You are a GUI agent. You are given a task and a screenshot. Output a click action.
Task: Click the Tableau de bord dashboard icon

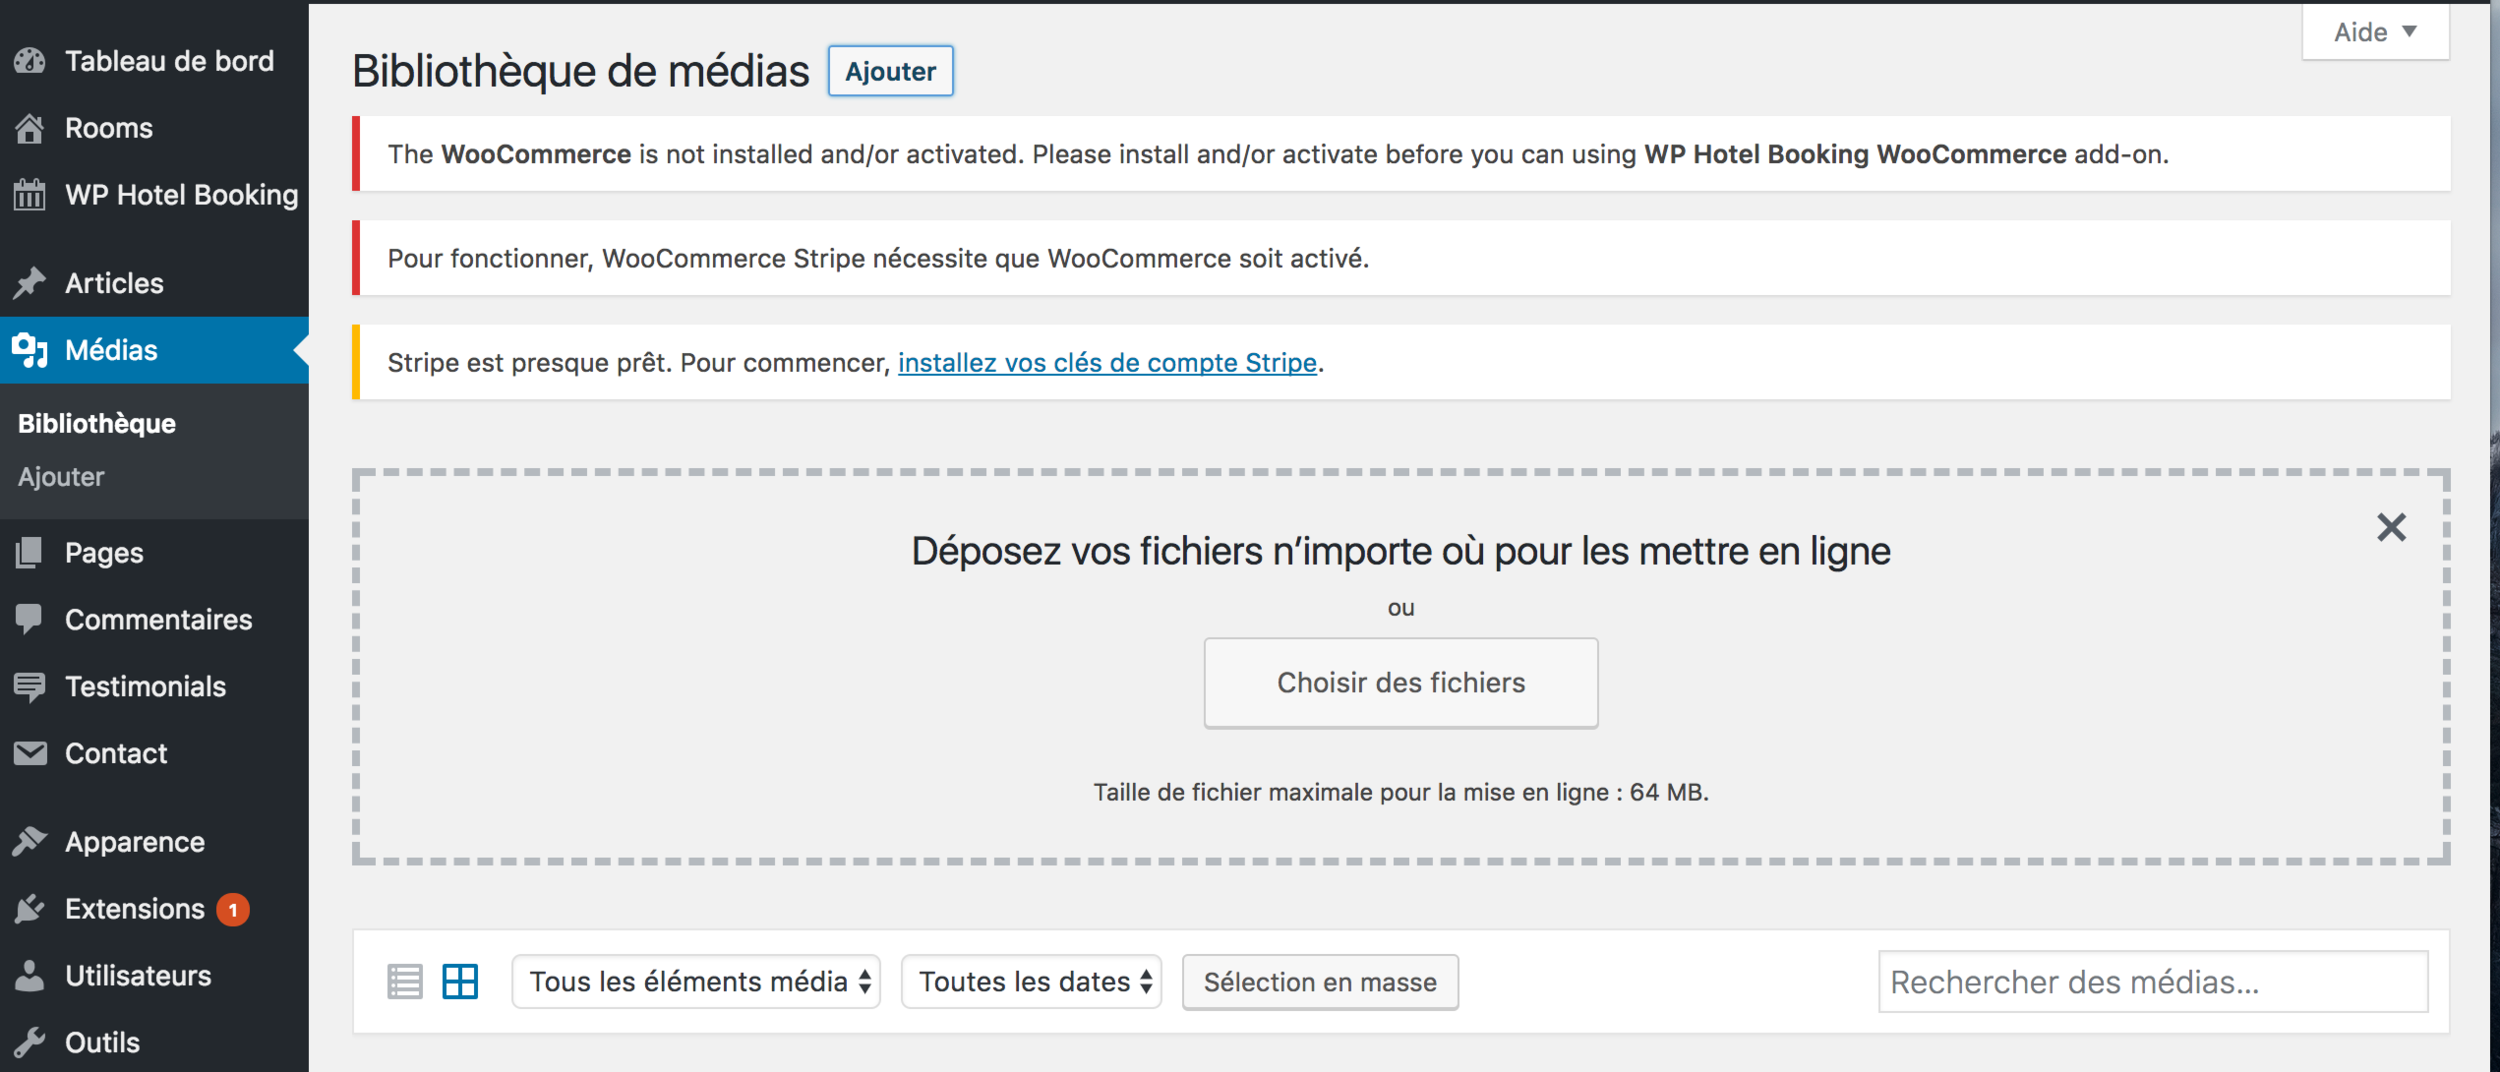tap(30, 61)
